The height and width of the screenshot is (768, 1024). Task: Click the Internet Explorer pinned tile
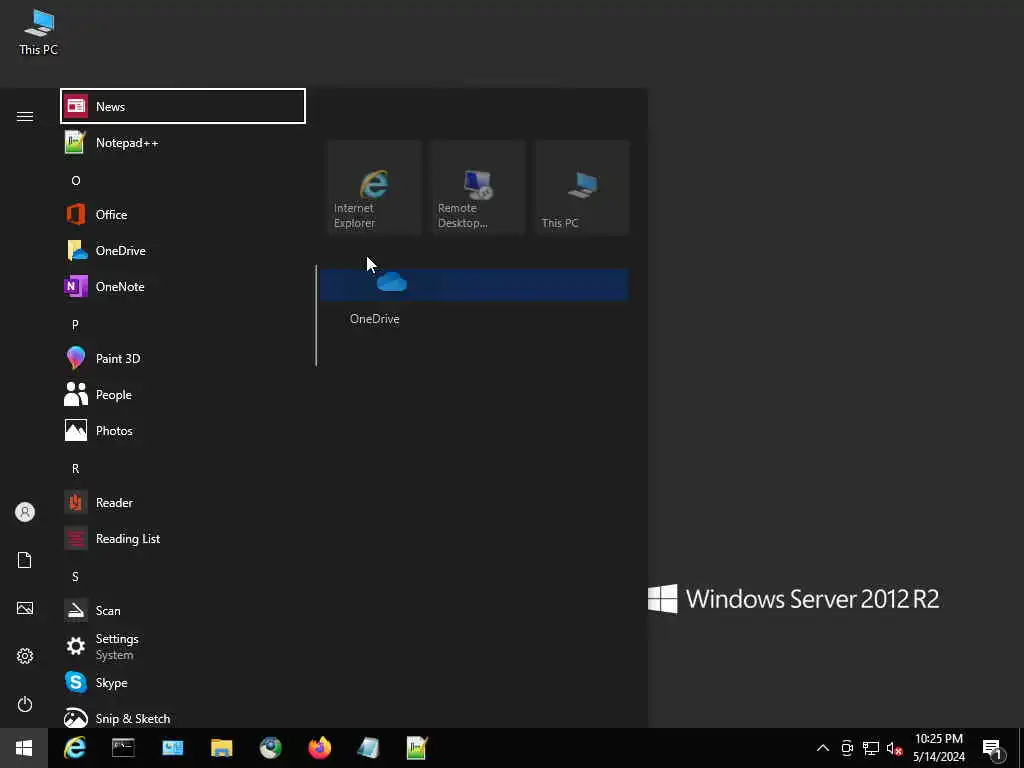374,187
